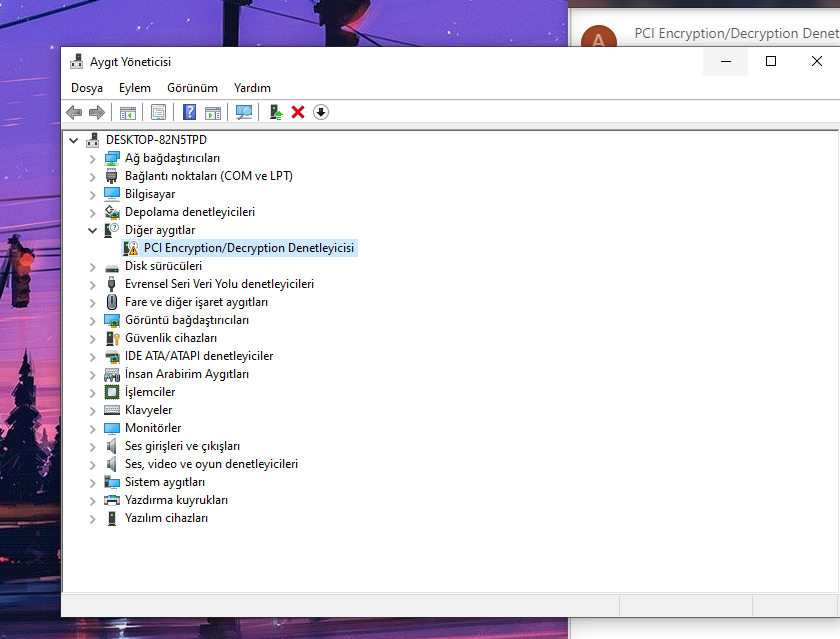Image resolution: width=840 pixels, height=639 pixels.
Task: Click the Update driver toolbar icon
Action: click(x=275, y=112)
